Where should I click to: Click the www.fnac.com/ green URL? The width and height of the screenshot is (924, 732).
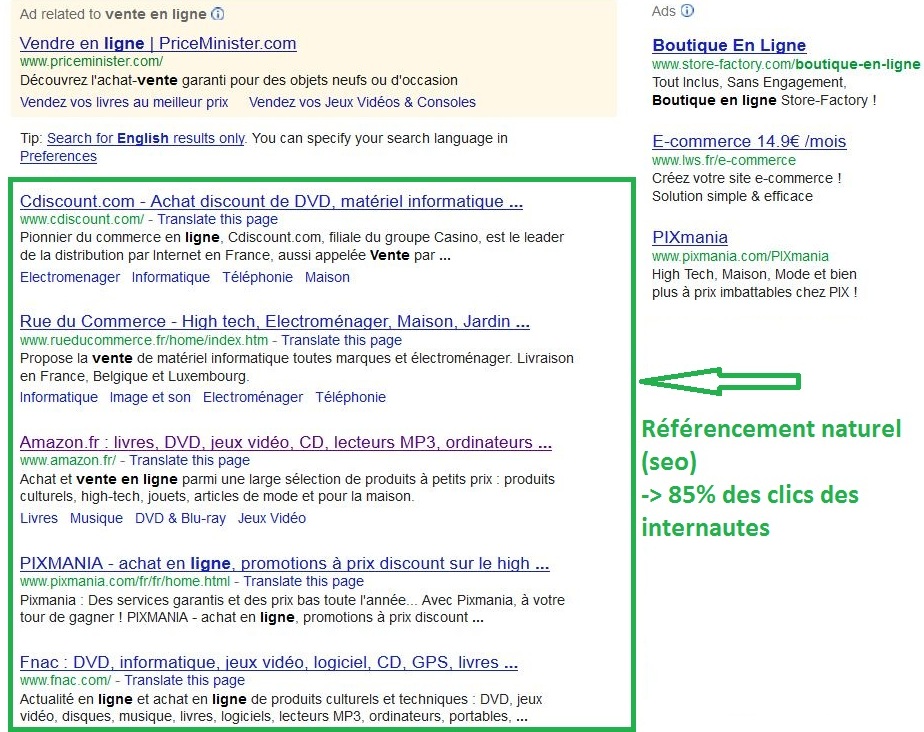(x=65, y=680)
